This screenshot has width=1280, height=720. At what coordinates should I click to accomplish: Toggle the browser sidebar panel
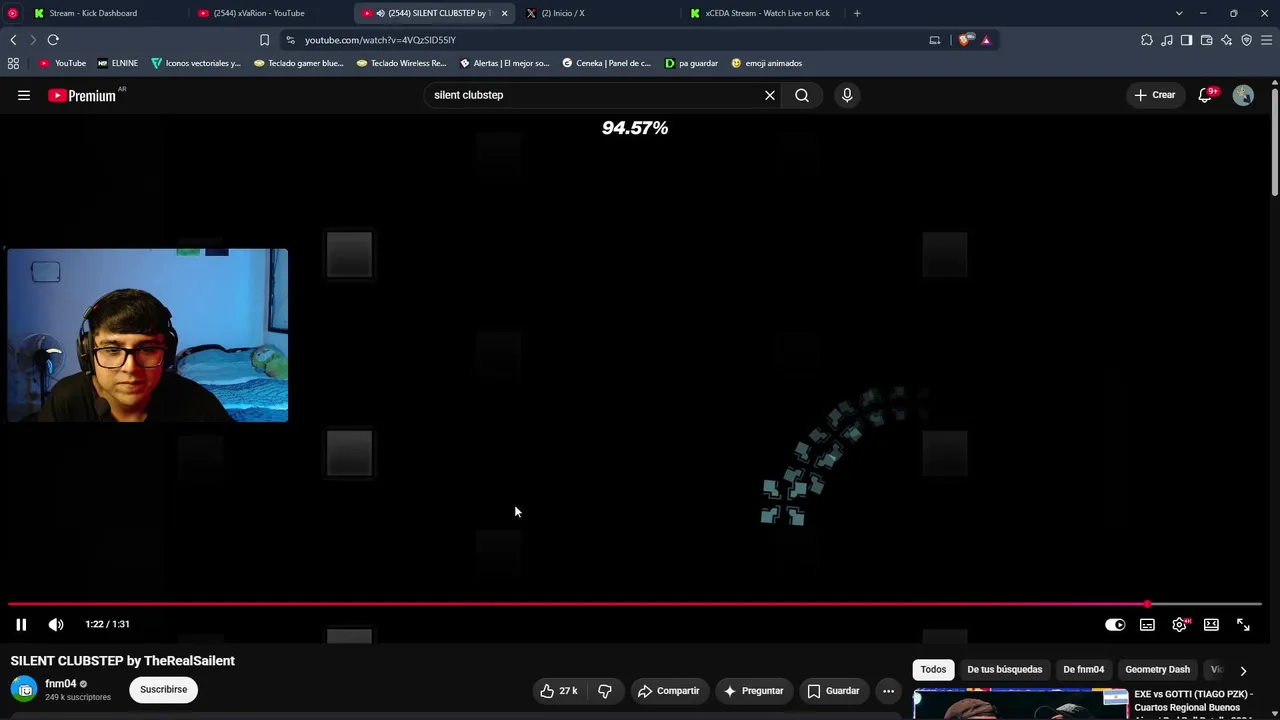1186,40
